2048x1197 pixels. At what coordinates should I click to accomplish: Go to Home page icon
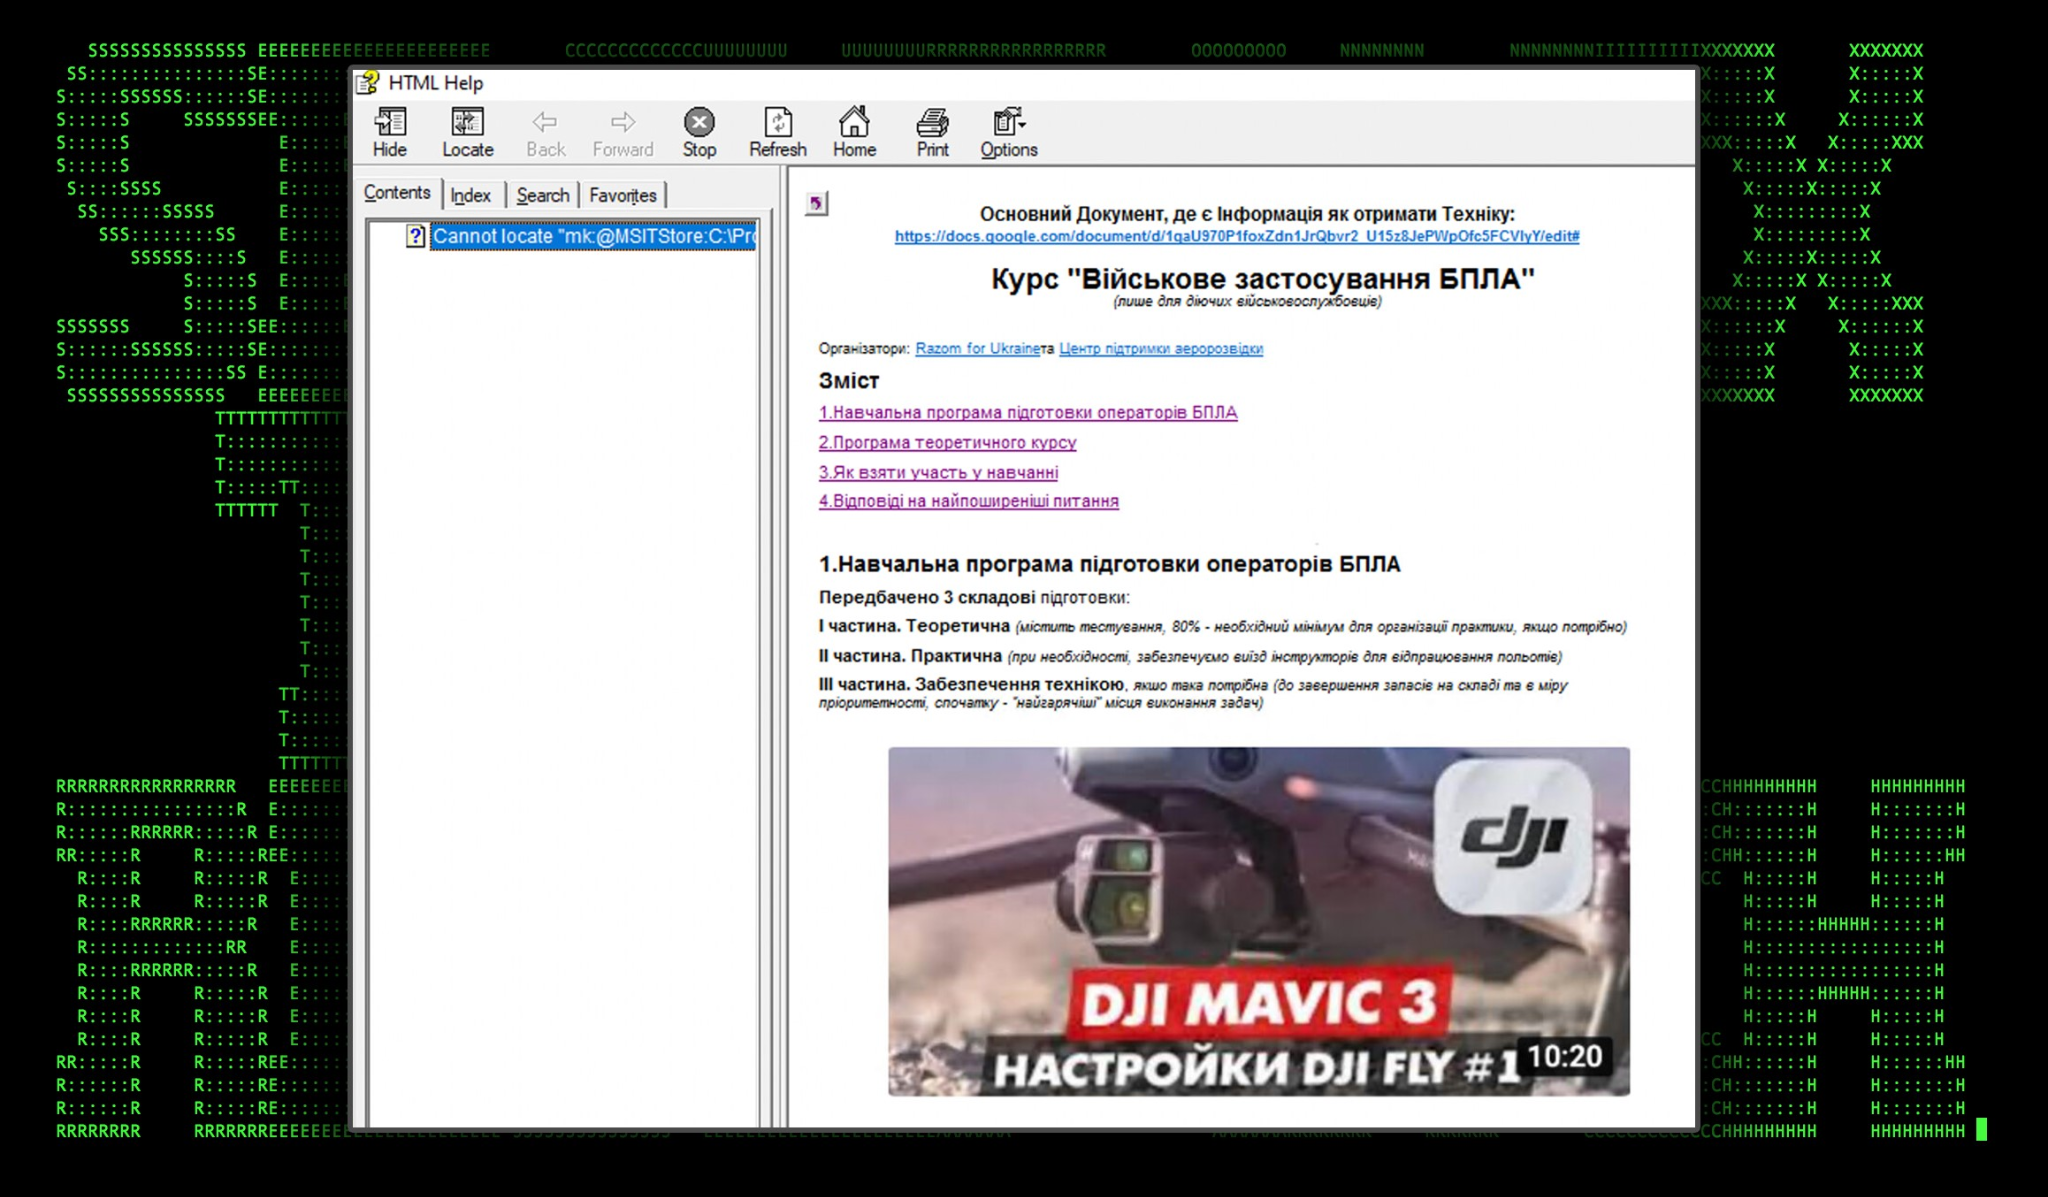853,131
